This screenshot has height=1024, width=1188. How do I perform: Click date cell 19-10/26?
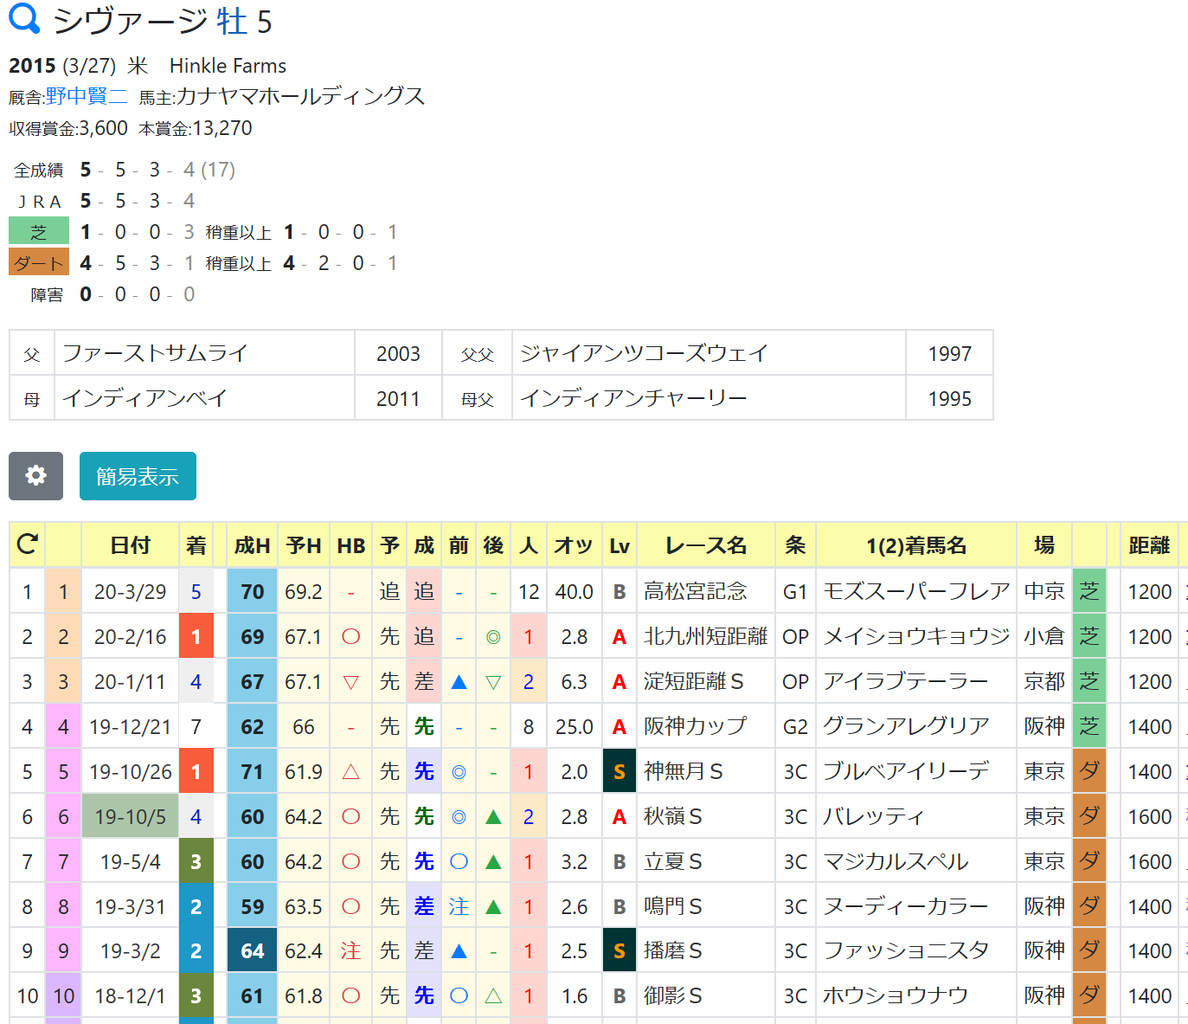coord(130,771)
